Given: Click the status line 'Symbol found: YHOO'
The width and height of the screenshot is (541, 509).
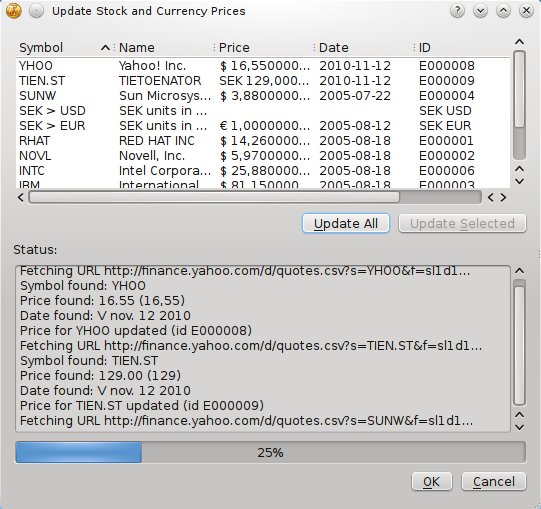Looking at the screenshot, I should (83, 286).
